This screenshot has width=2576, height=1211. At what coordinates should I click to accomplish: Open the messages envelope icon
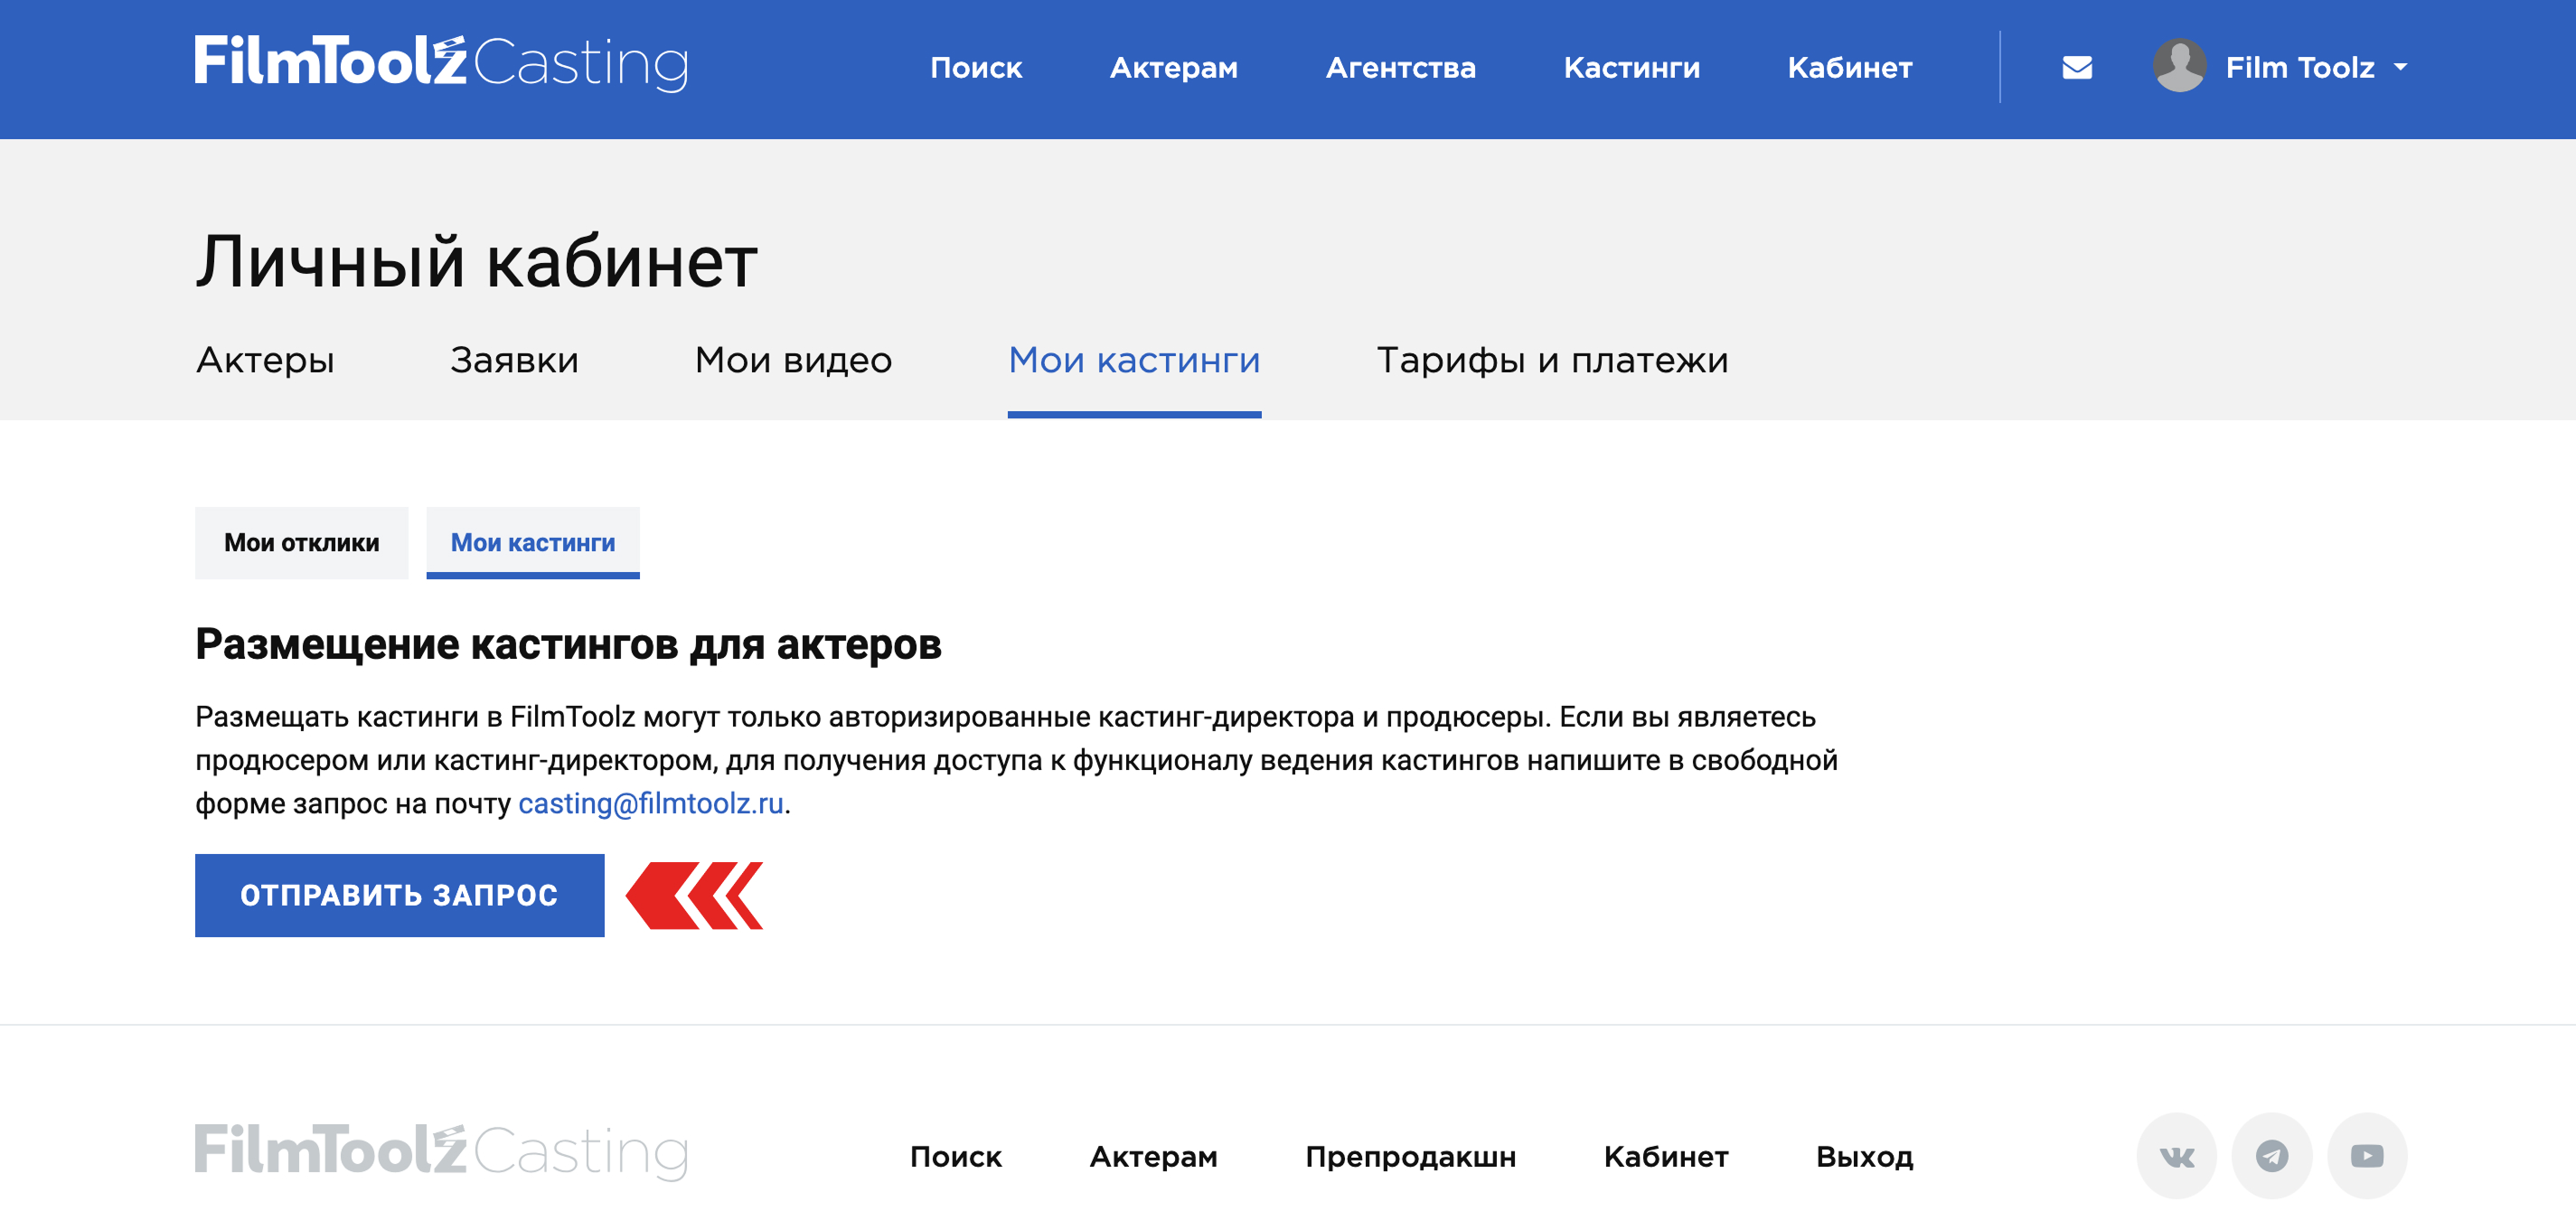tap(2077, 67)
